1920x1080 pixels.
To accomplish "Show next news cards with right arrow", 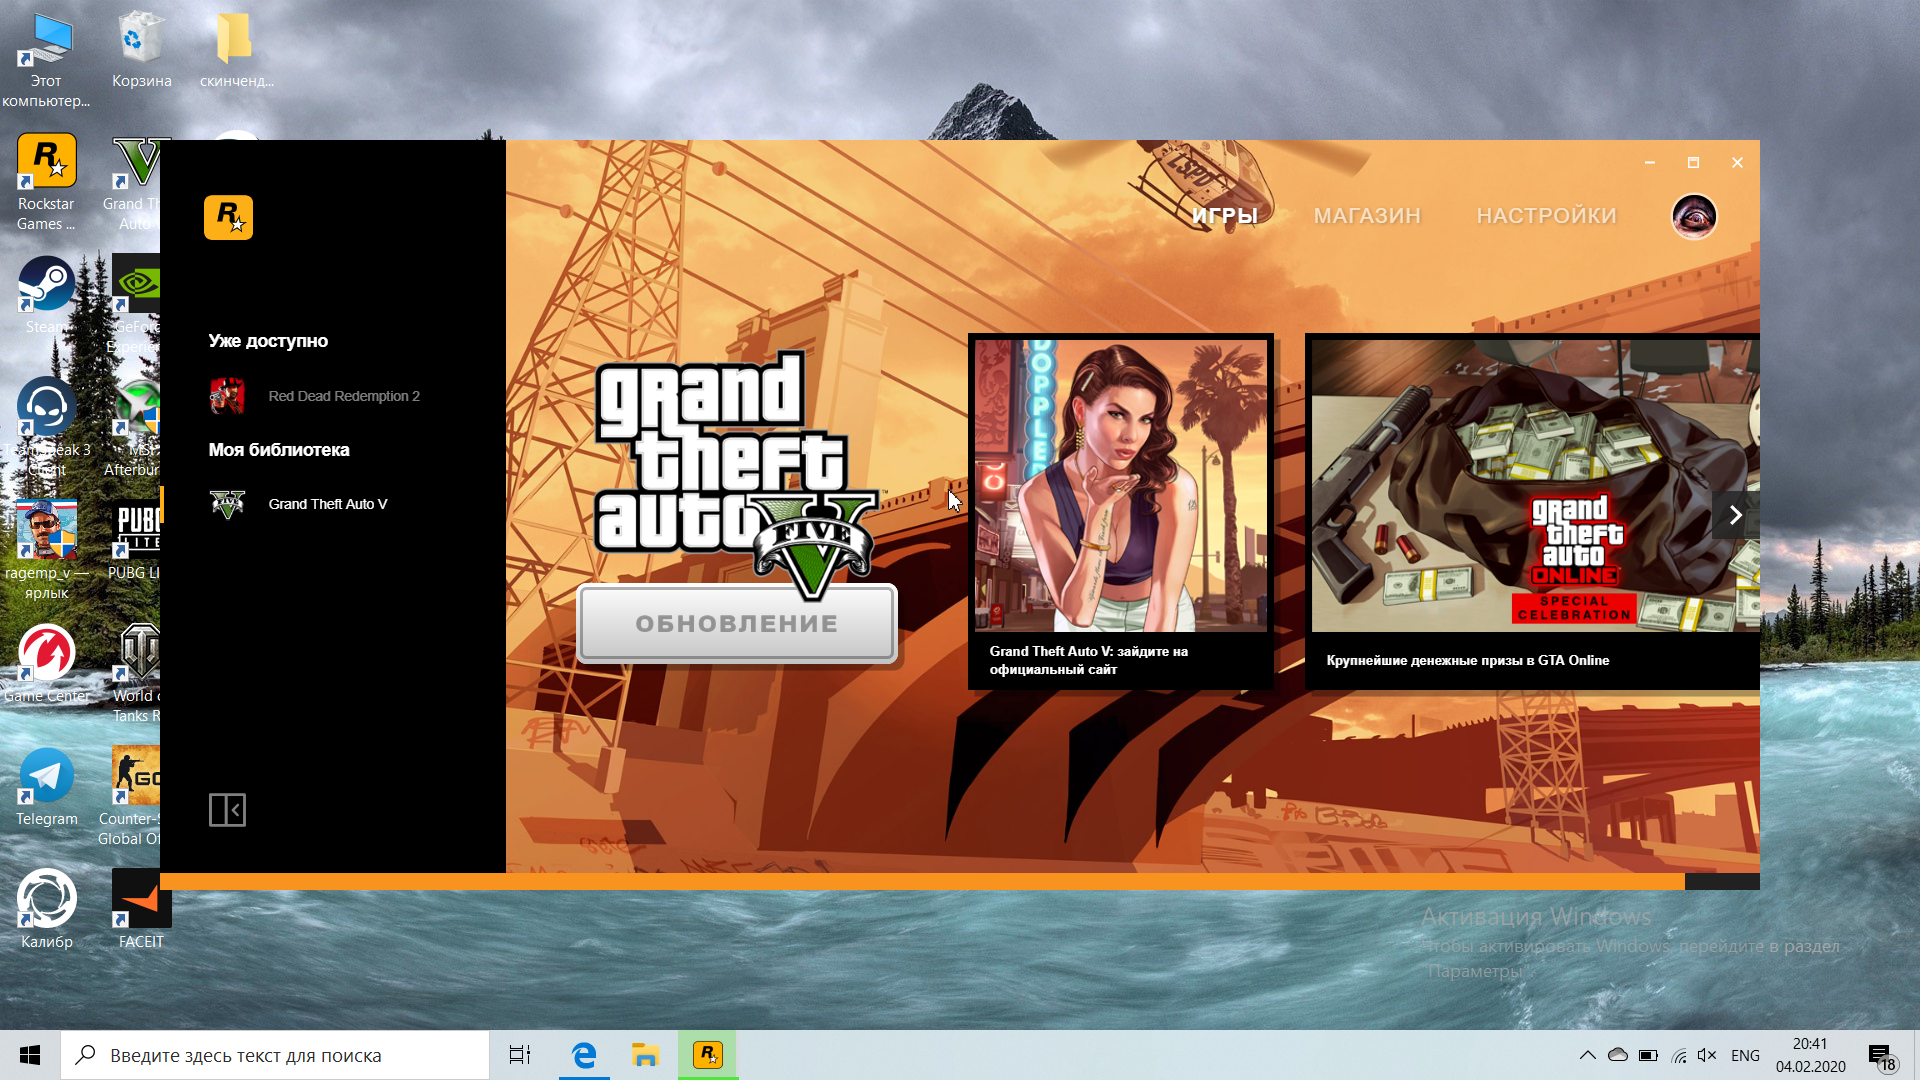I will pos(1735,515).
